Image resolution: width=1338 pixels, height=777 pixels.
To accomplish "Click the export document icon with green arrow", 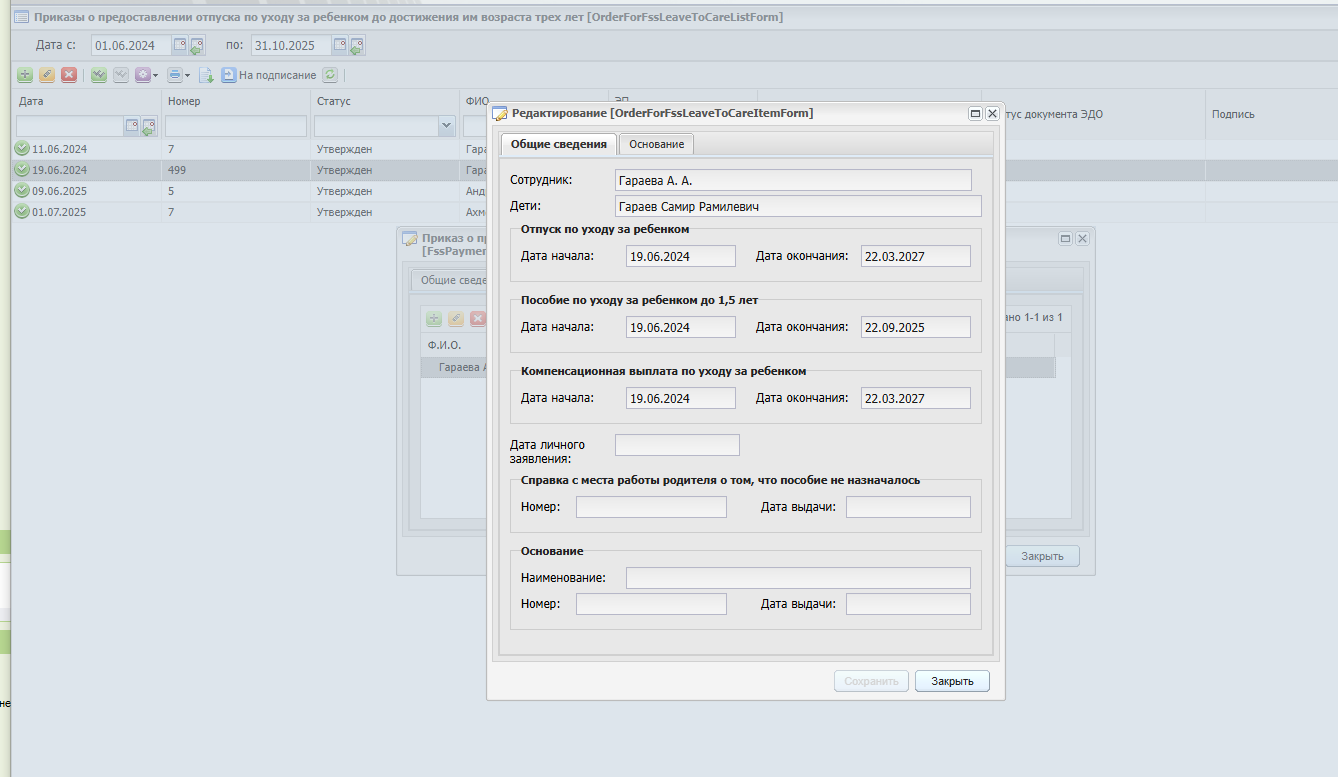I will pyautogui.click(x=207, y=75).
